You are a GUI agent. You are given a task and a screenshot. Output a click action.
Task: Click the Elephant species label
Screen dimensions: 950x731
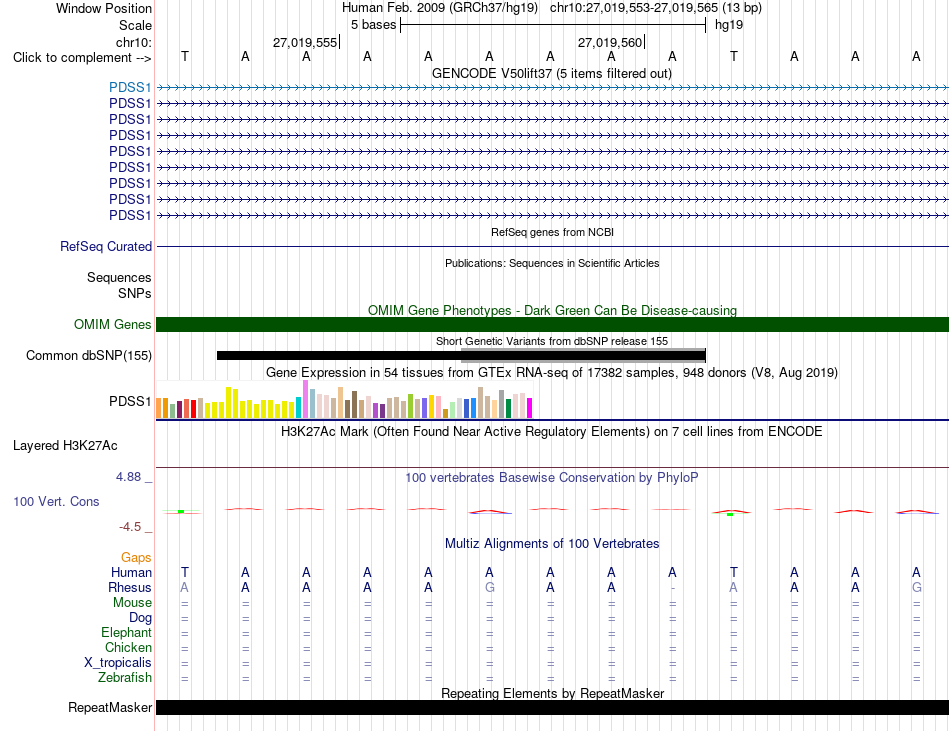[x=126, y=632]
